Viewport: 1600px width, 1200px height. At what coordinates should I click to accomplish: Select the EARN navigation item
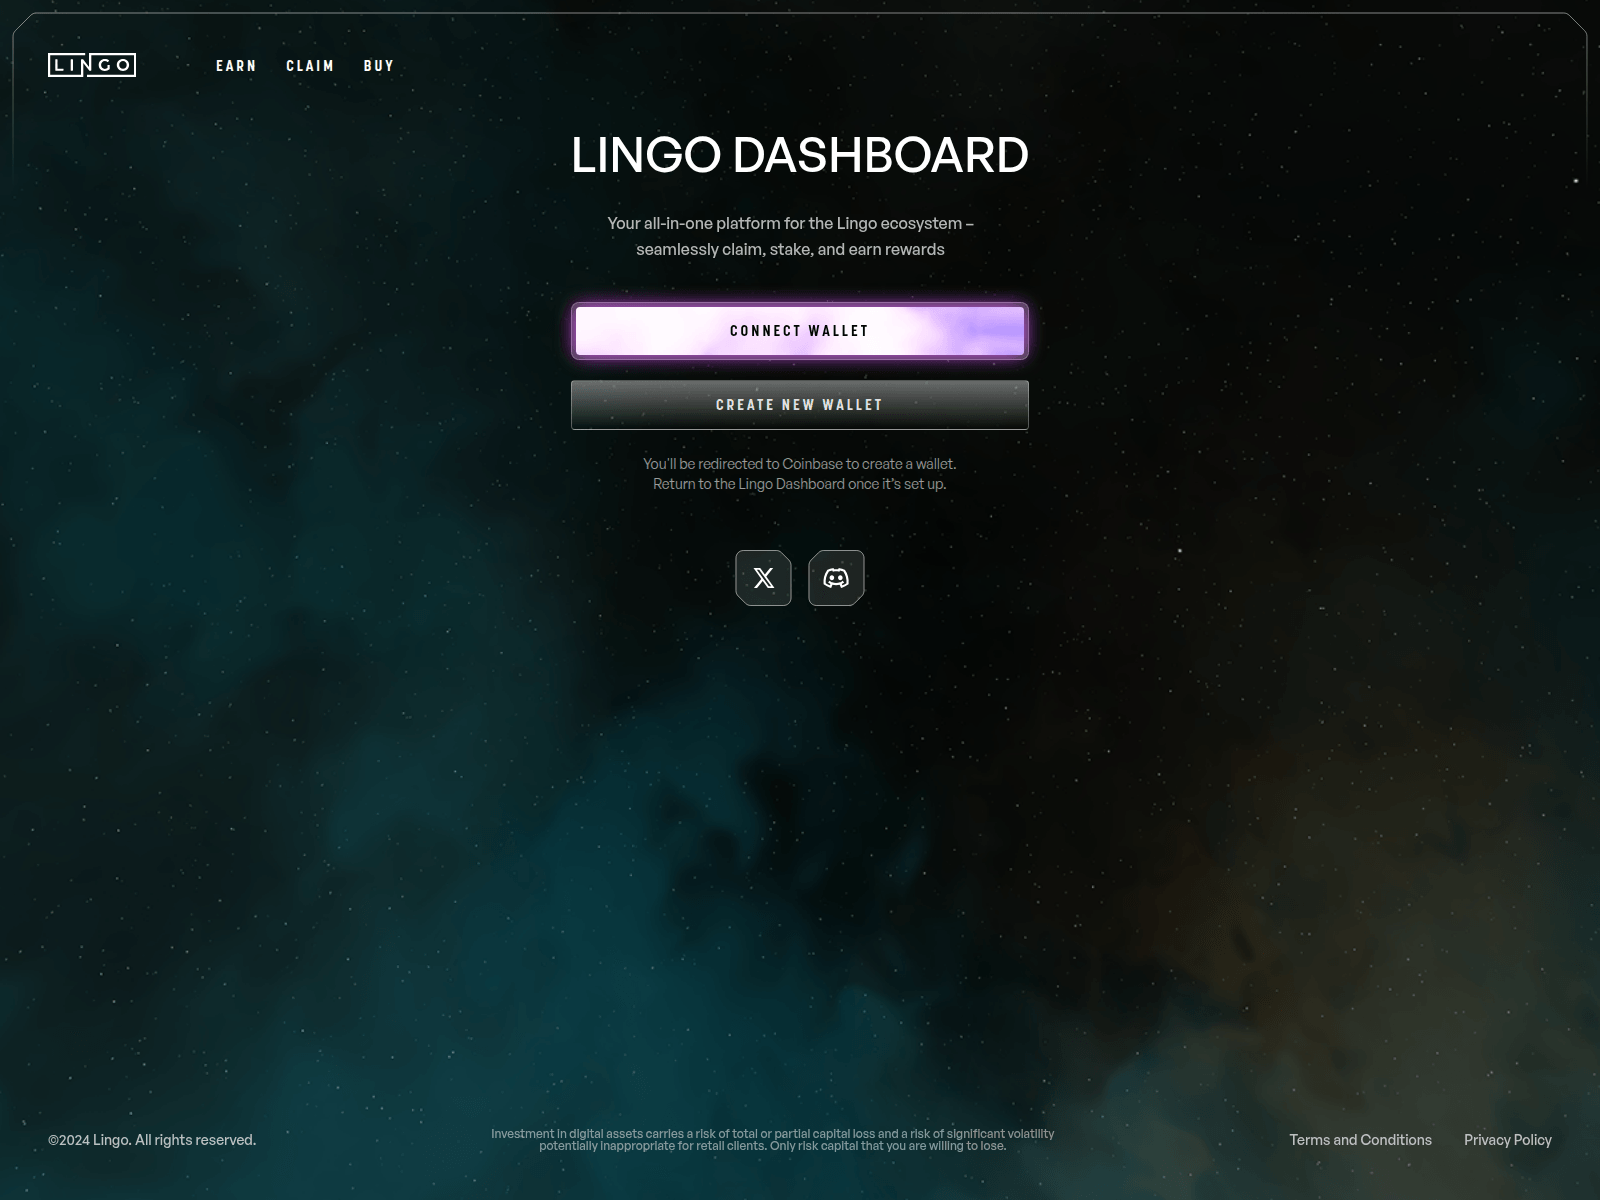pyautogui.click(x=236, y=66)
